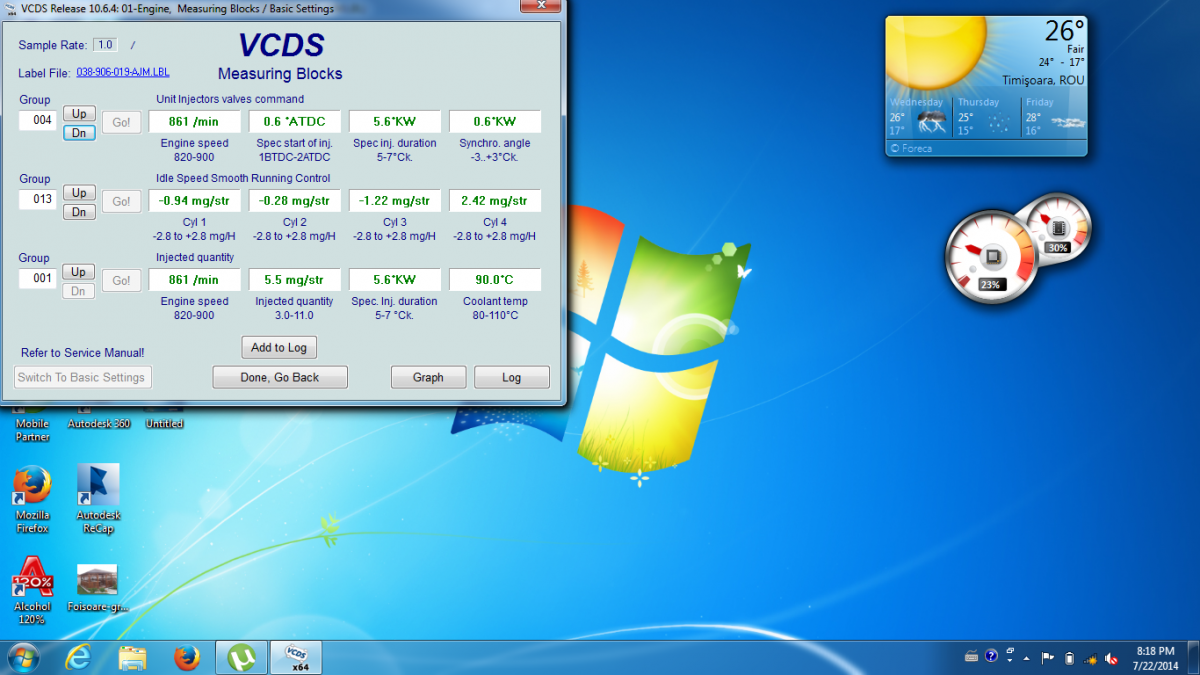
Task: Open uTorrent from the taskbar
Action: point(241,657)
